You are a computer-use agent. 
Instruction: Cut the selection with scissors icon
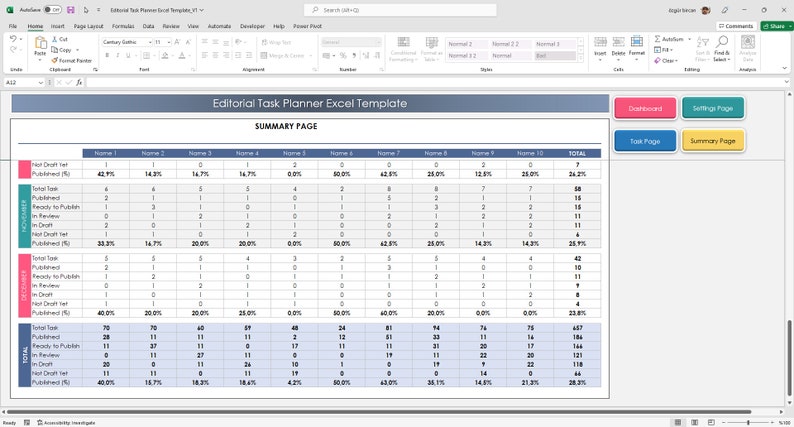(55, 39)
